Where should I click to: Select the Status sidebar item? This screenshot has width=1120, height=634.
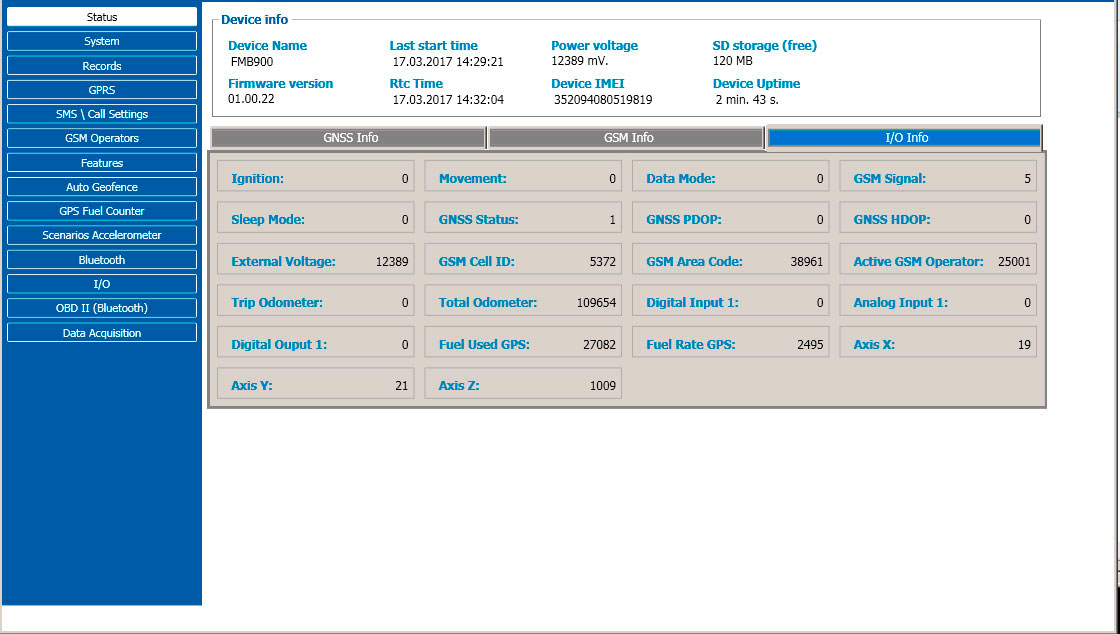pos(101,17)
